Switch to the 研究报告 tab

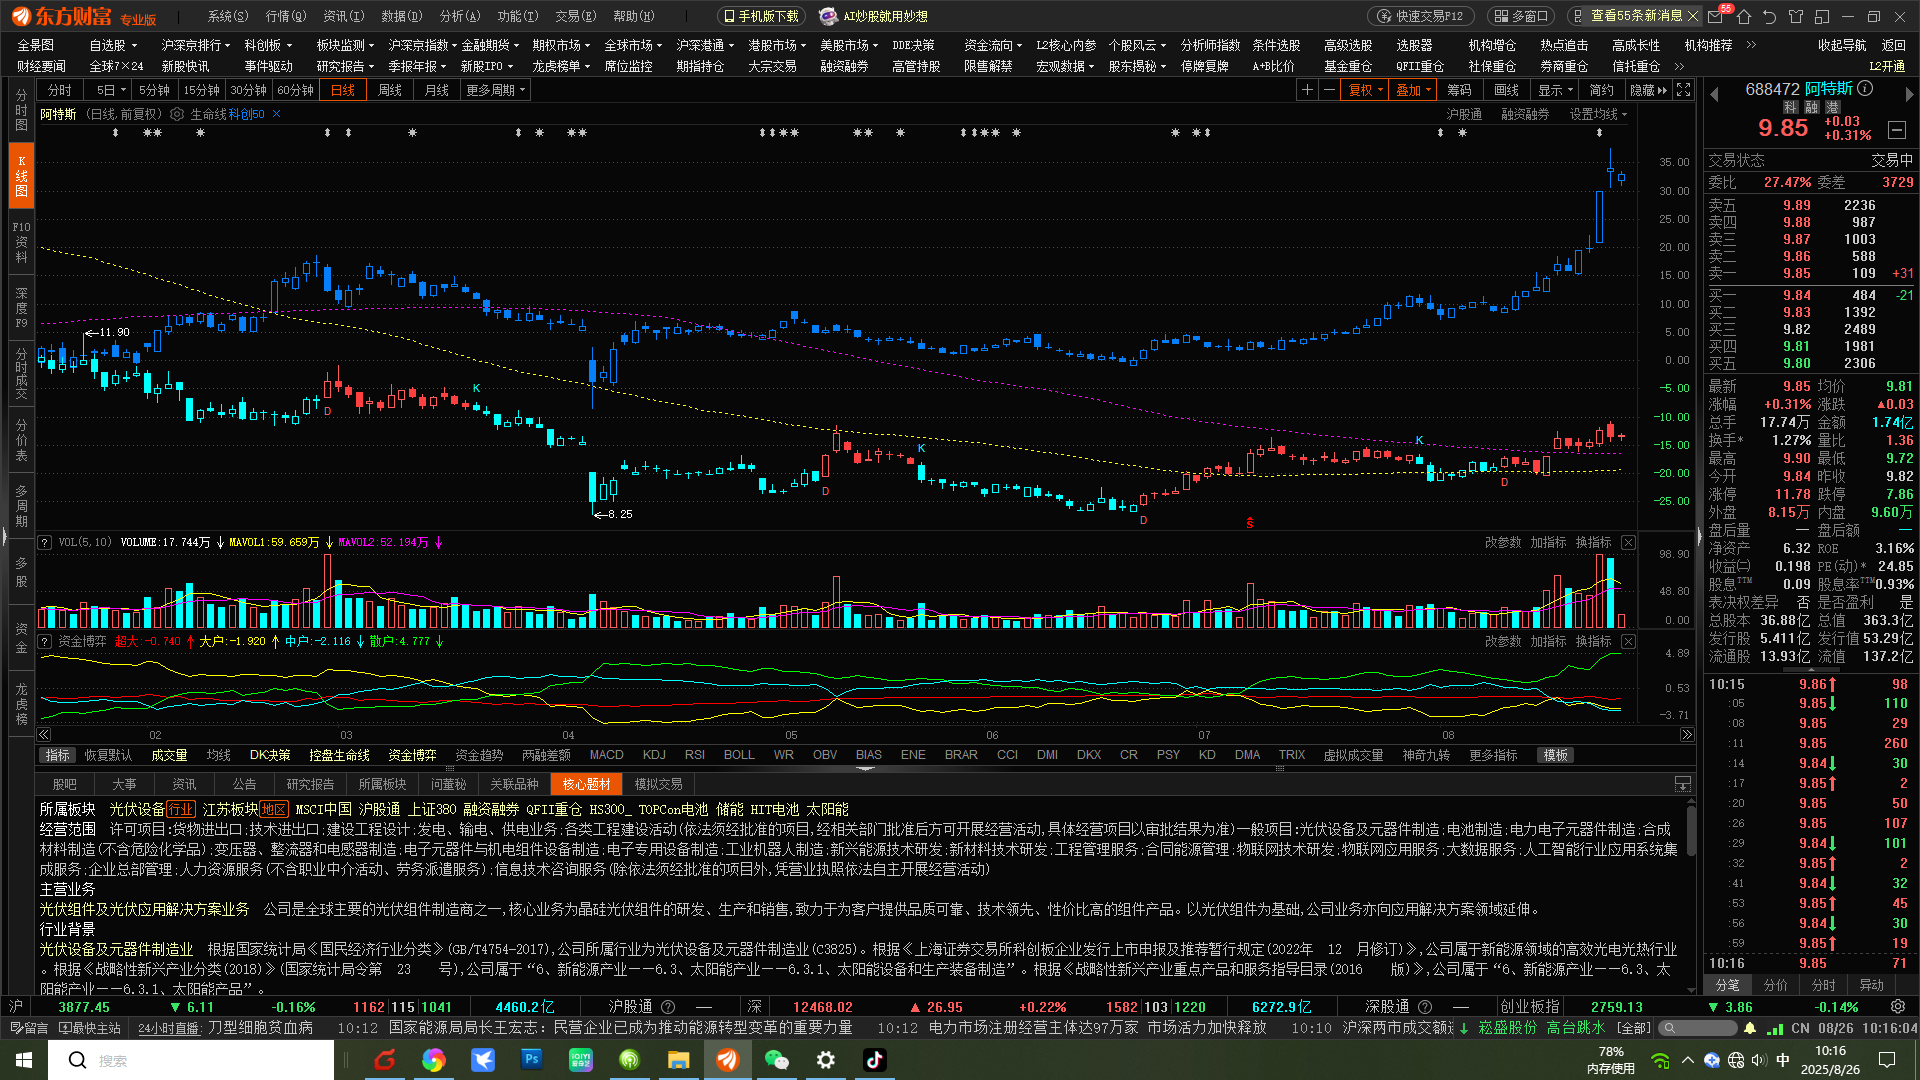pyautogui.click(x=310, y=784)
